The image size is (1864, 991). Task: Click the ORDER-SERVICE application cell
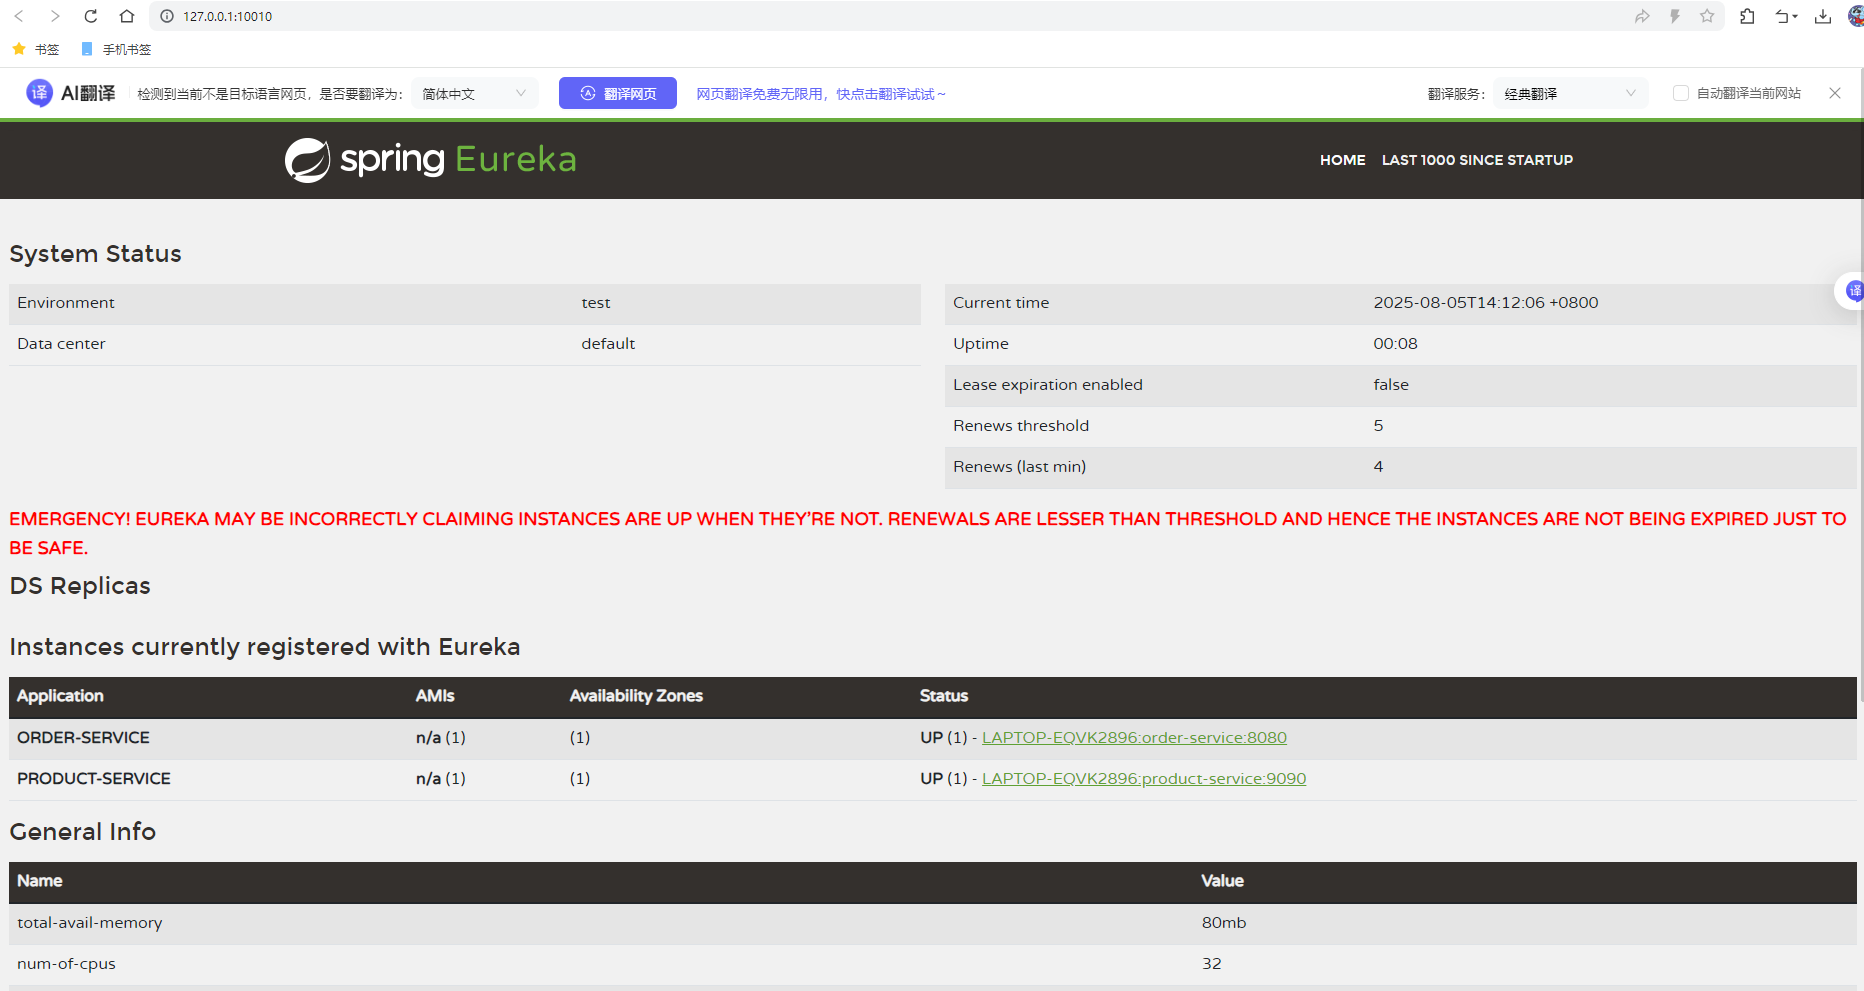tap(83, 737)
